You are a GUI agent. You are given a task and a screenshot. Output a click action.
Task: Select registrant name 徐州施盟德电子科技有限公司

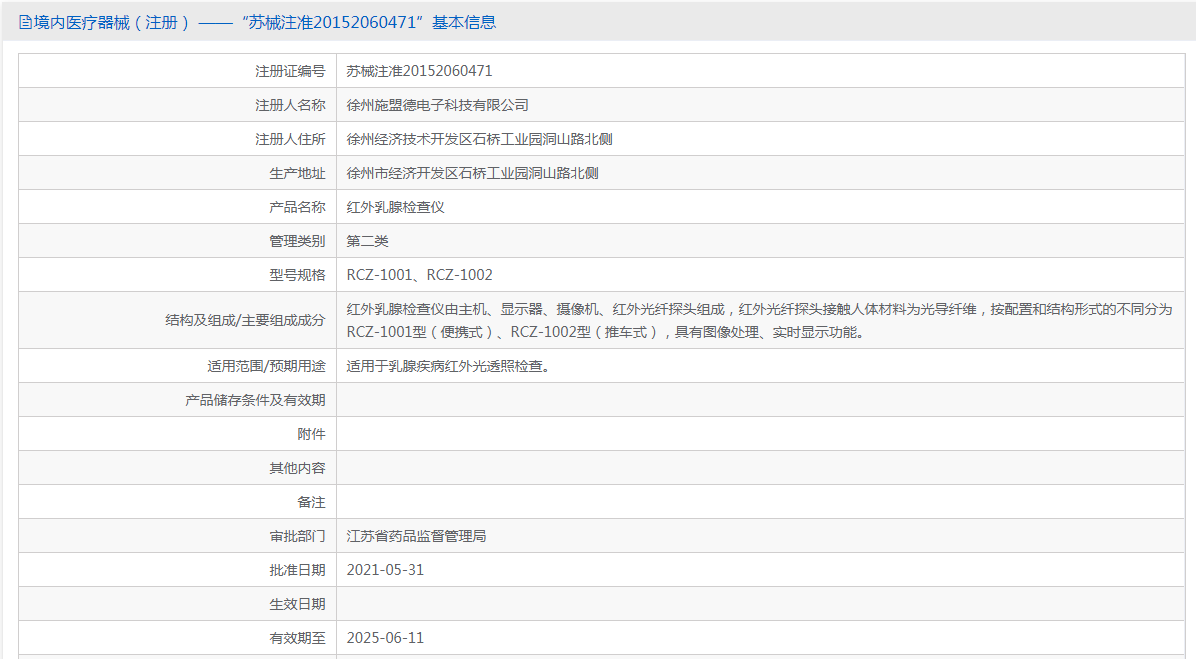coord(437,105)
